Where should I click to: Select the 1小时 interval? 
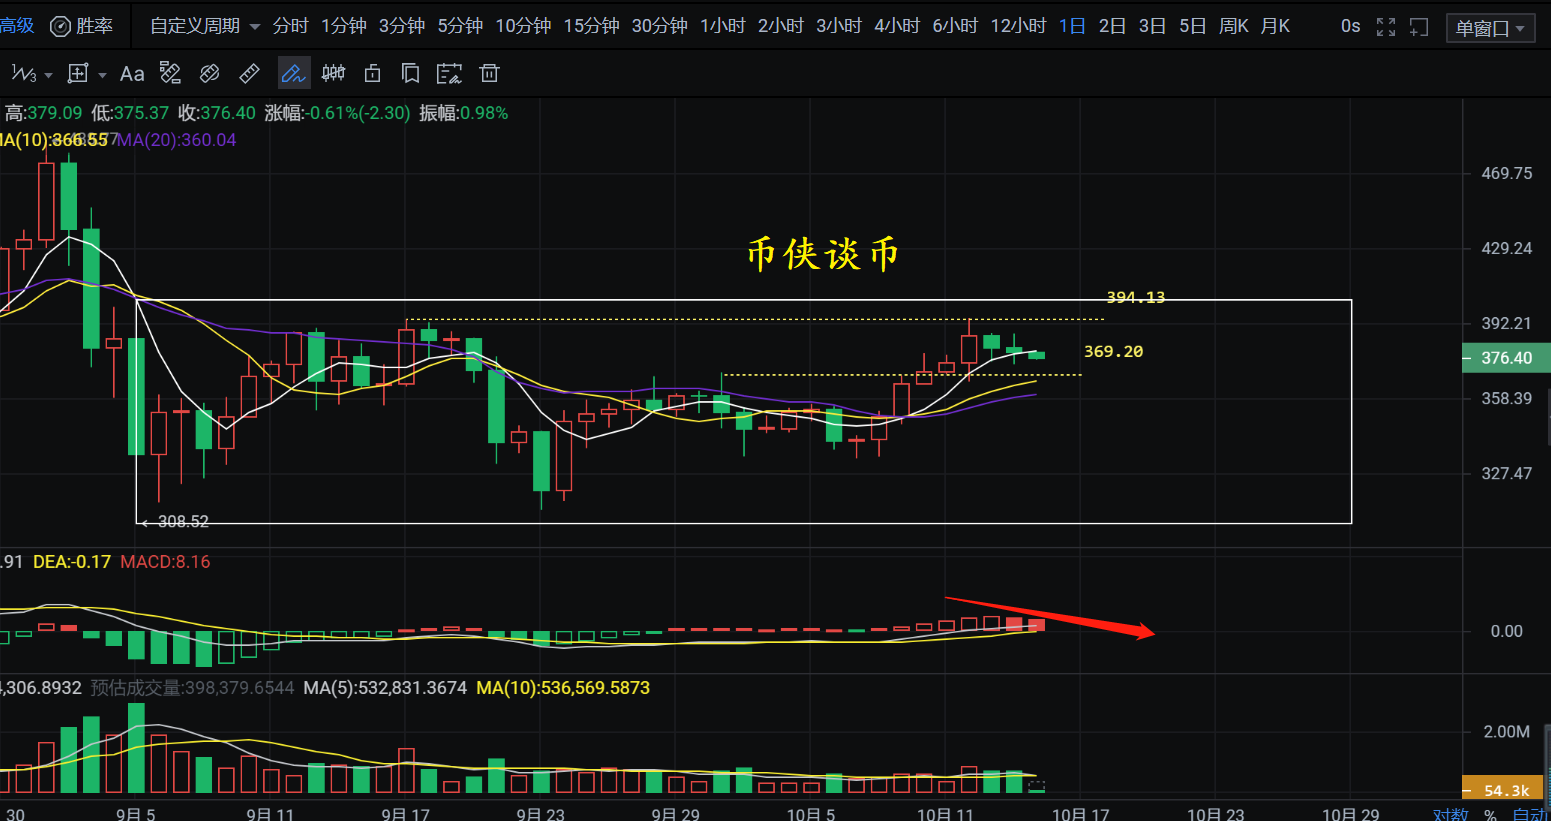723,26
